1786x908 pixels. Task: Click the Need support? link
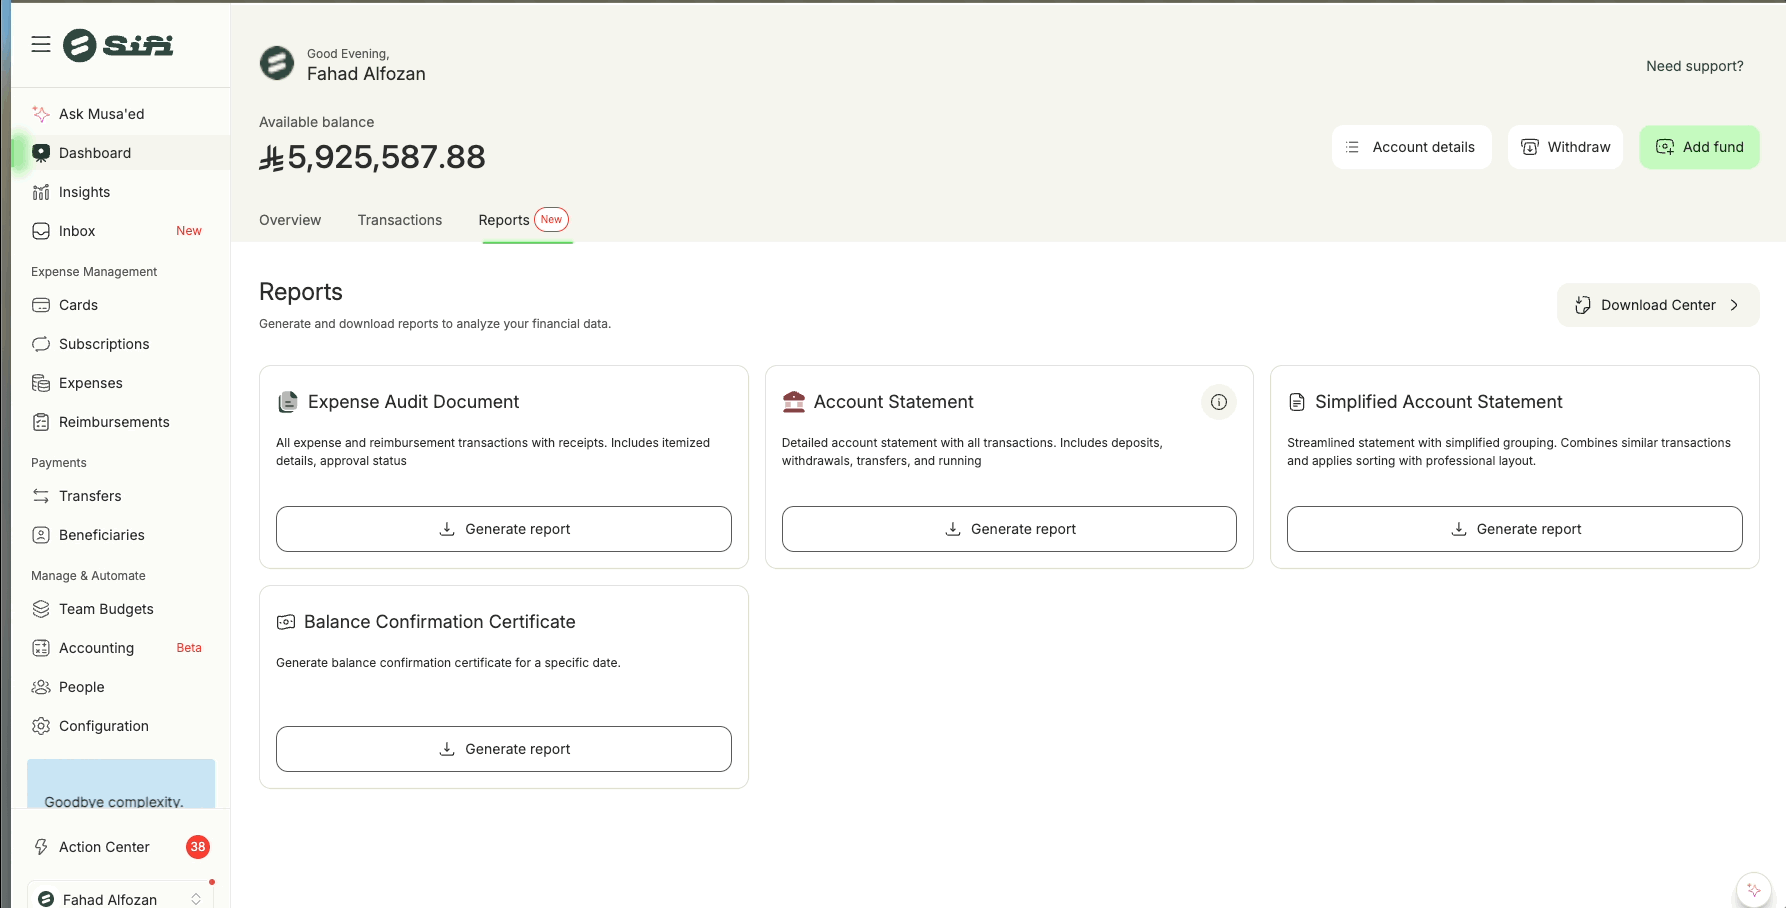coord(1694,66)
